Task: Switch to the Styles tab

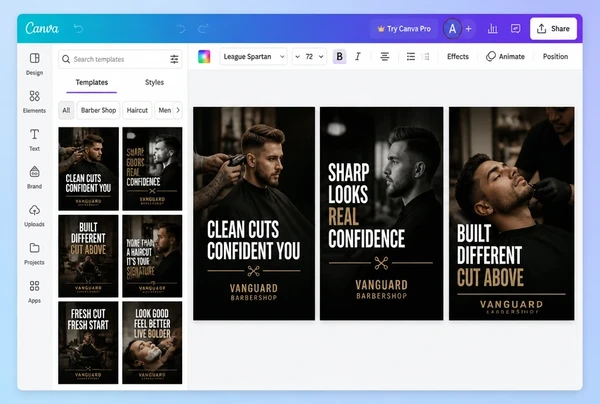Action: [x=154, y=82]
